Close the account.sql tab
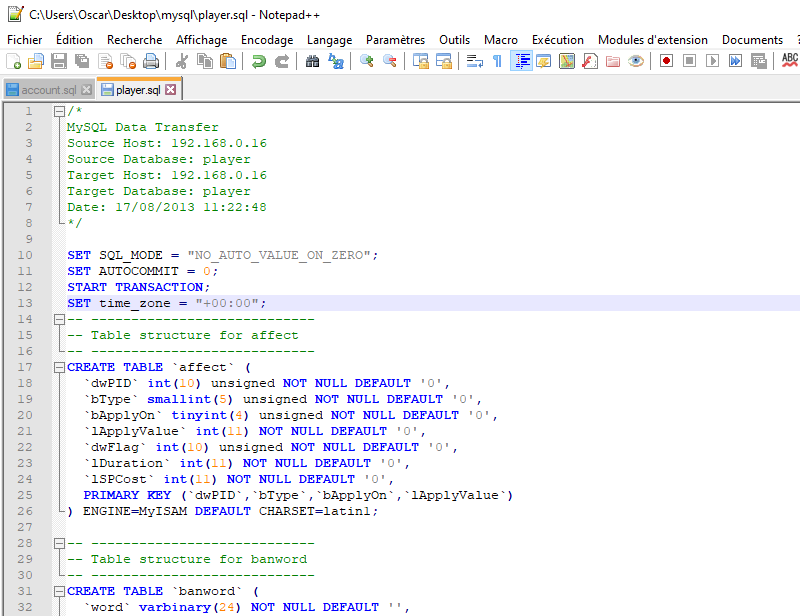The width and height of the screenshot is (800, 616). click(87, 90)
